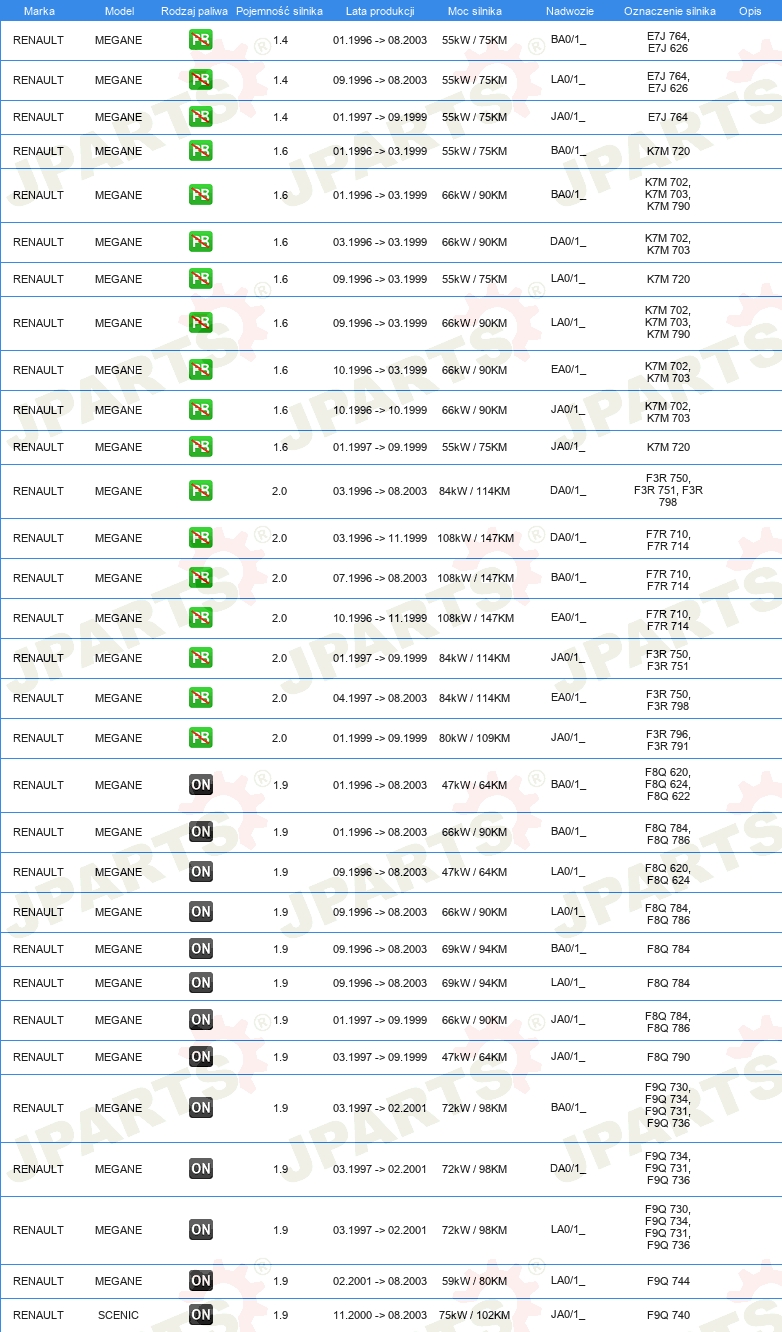Select the 01.1999 -> 09.1999 production dates
Screen dimensions: 782x1332
click(x=380, y=738)
